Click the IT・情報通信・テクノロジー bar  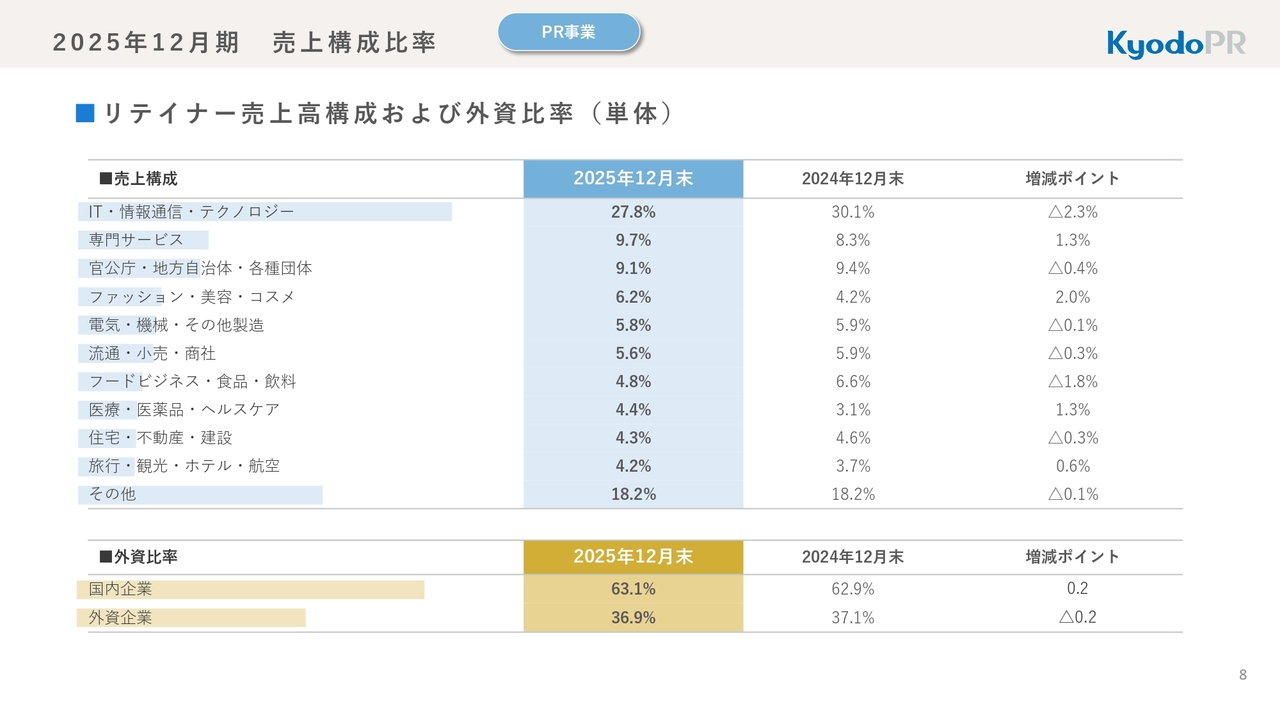point(265,212)
